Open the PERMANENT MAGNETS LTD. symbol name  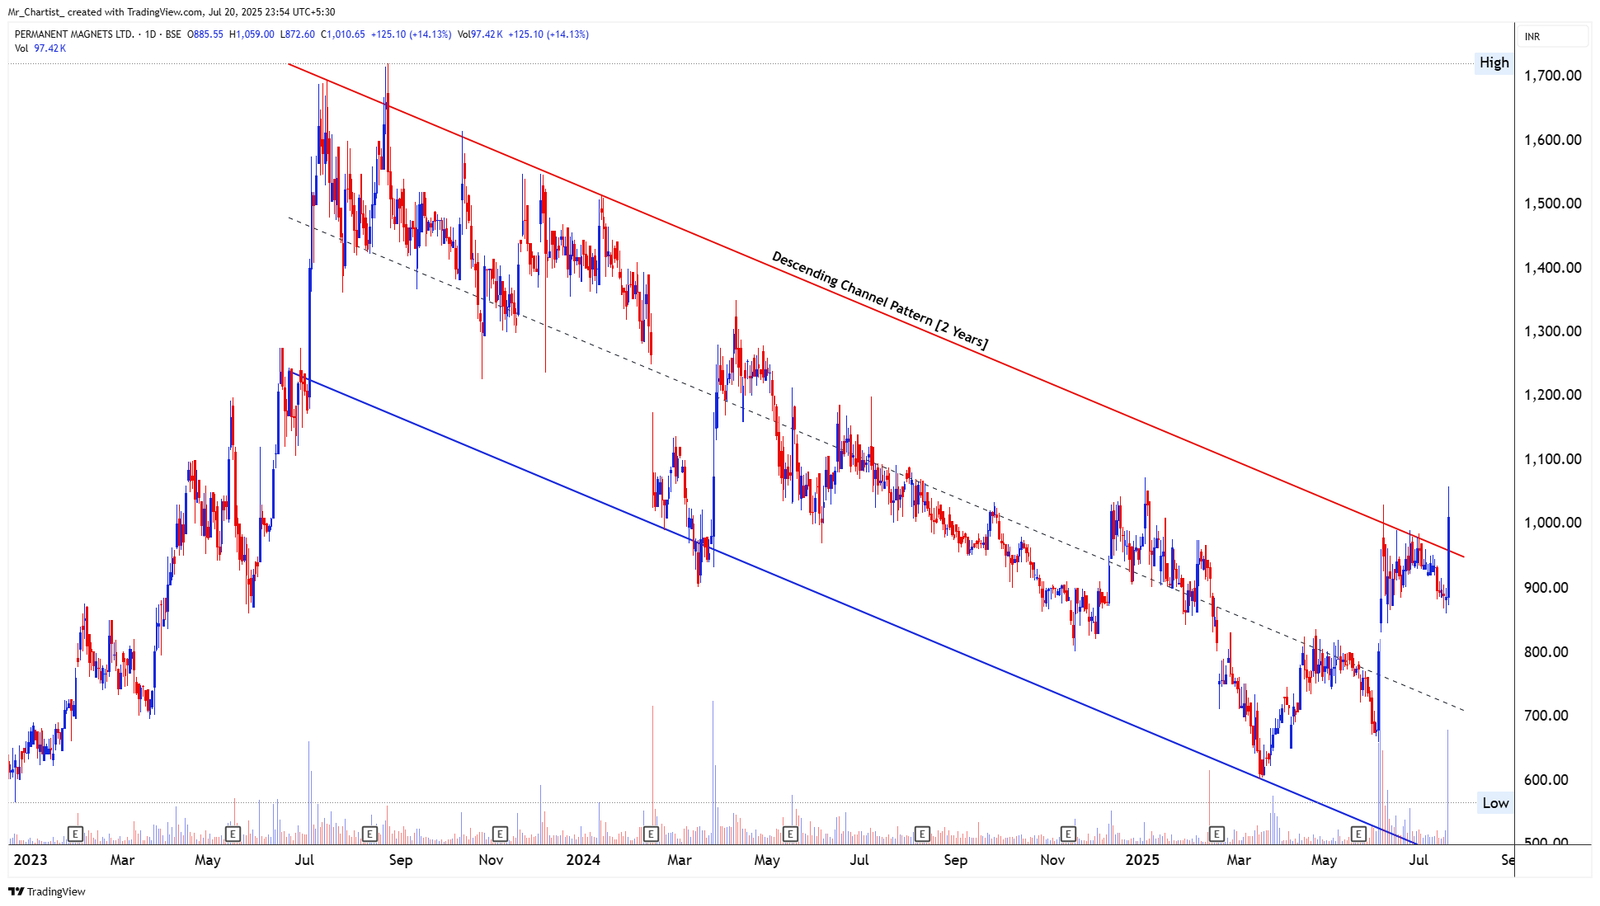76,33
